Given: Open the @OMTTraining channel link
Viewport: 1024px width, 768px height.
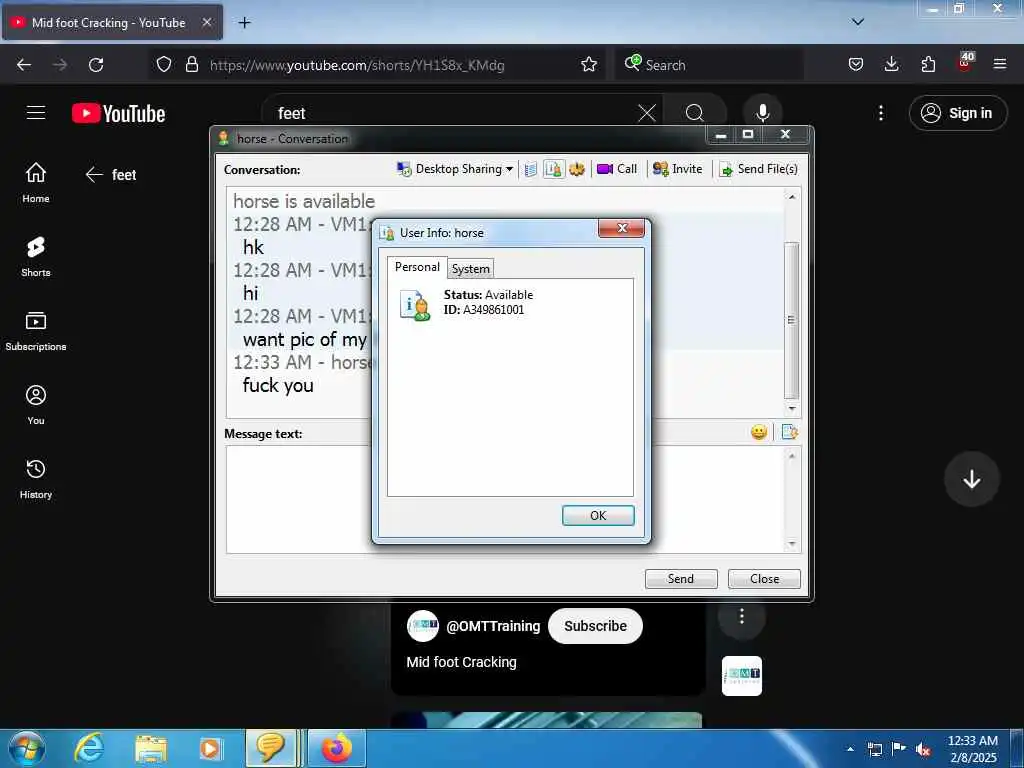Looking at the screenshot, I should pyautogui.click(x=493, y=626).
